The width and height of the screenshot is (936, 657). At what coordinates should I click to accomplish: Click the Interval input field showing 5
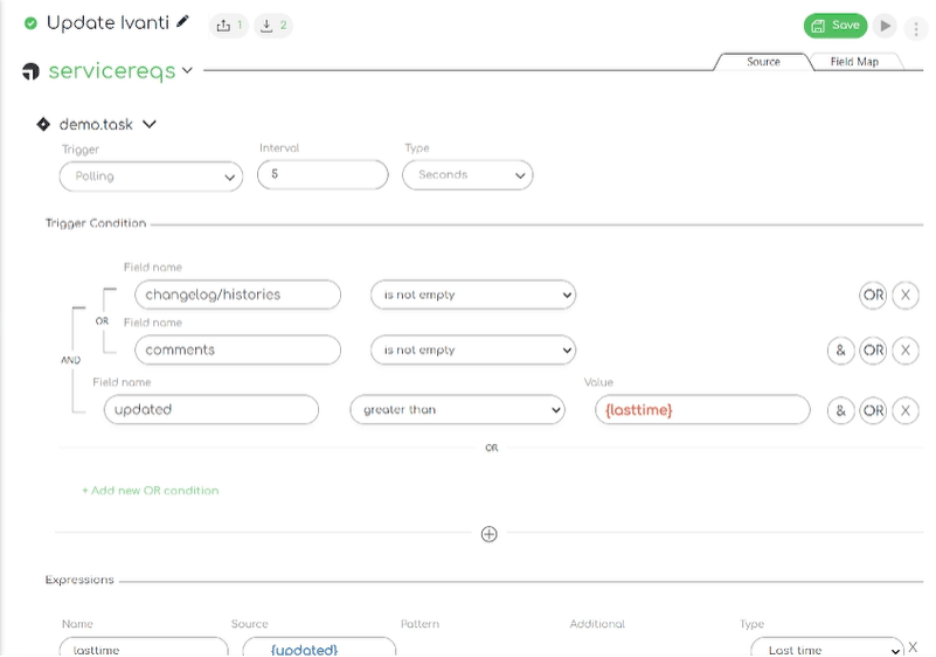click(323, 174)
